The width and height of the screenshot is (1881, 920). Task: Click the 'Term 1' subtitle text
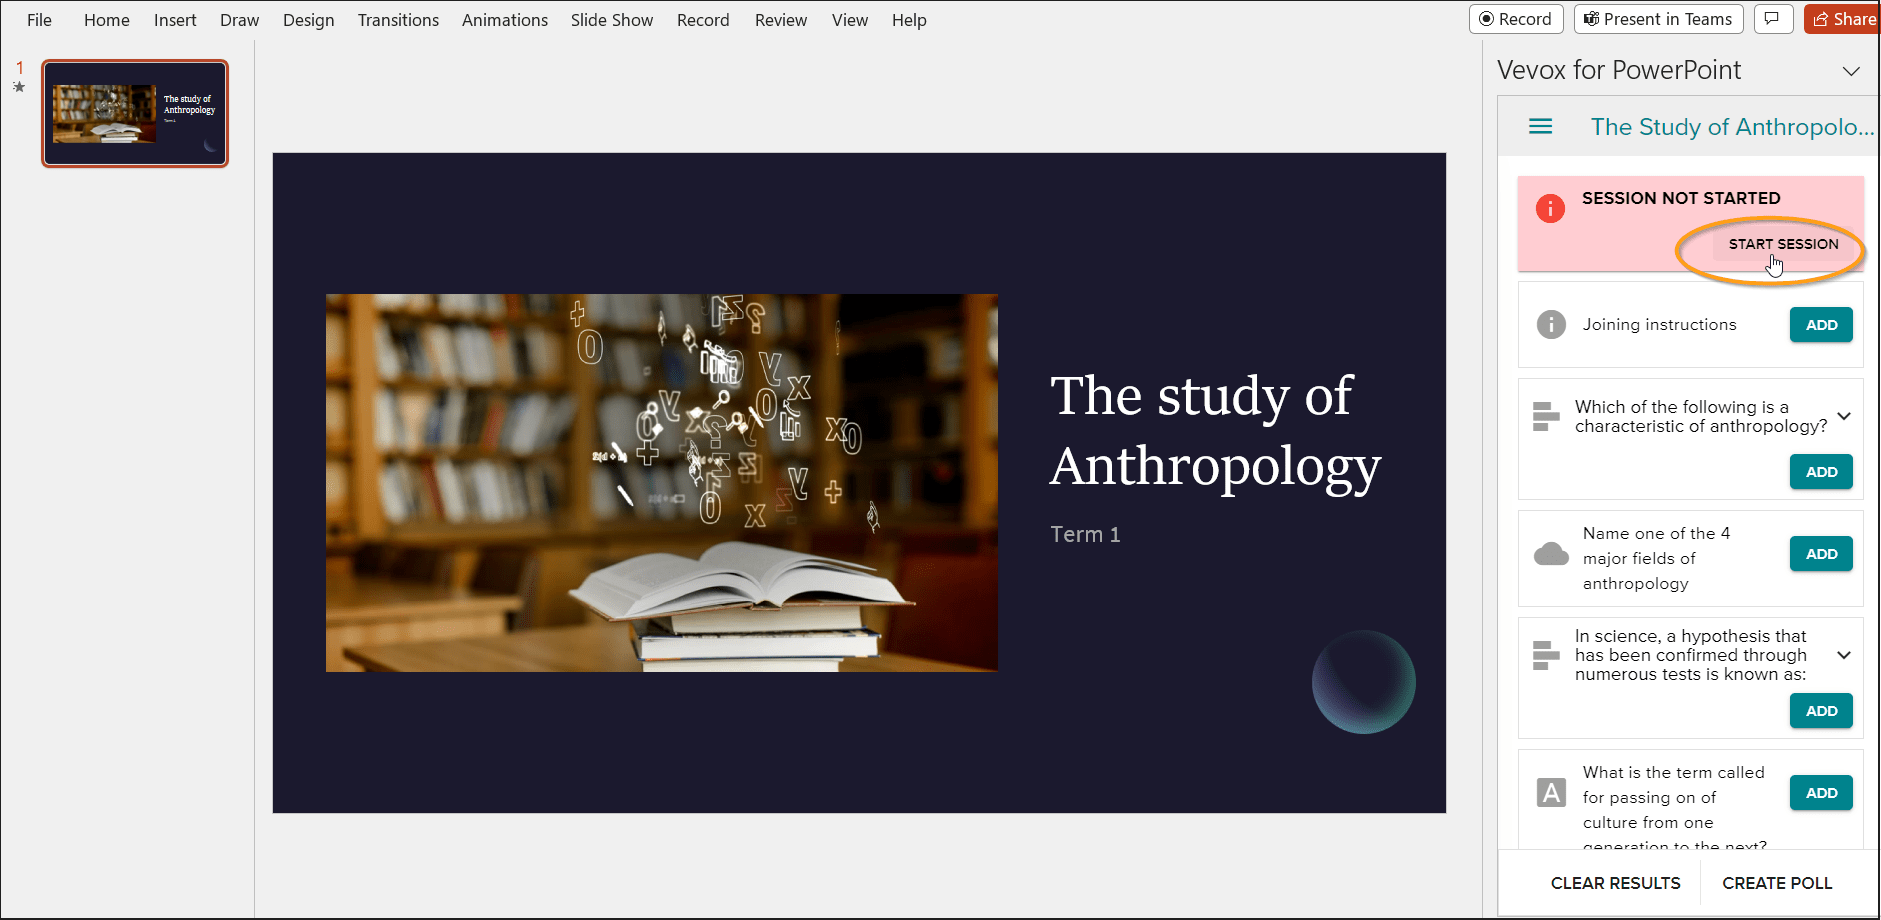click(x=1085, y=534)
